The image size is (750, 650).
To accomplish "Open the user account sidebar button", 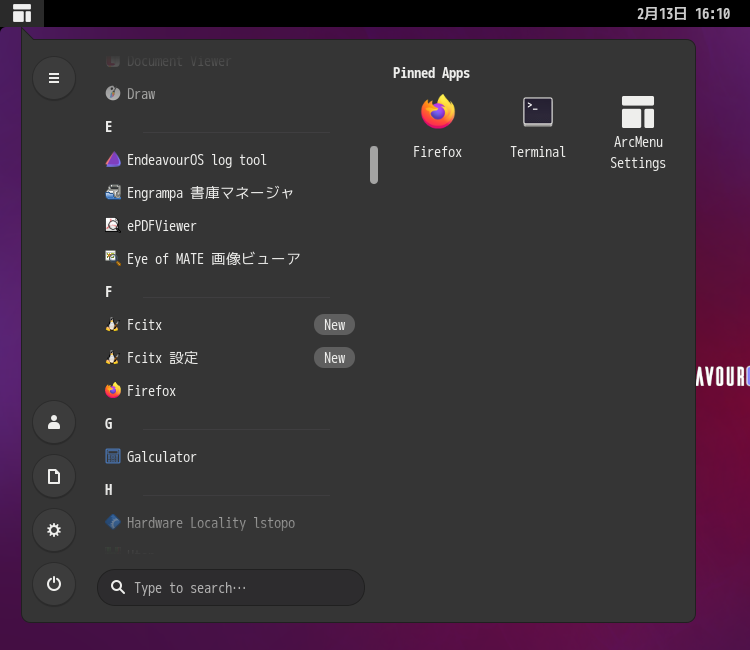I will (x=54, y=422).
